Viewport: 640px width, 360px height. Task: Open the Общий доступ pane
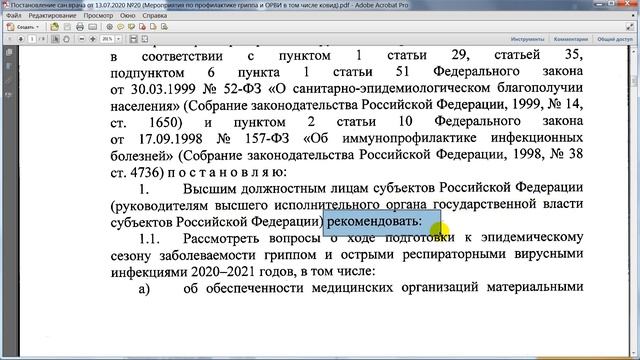point(615,39)
